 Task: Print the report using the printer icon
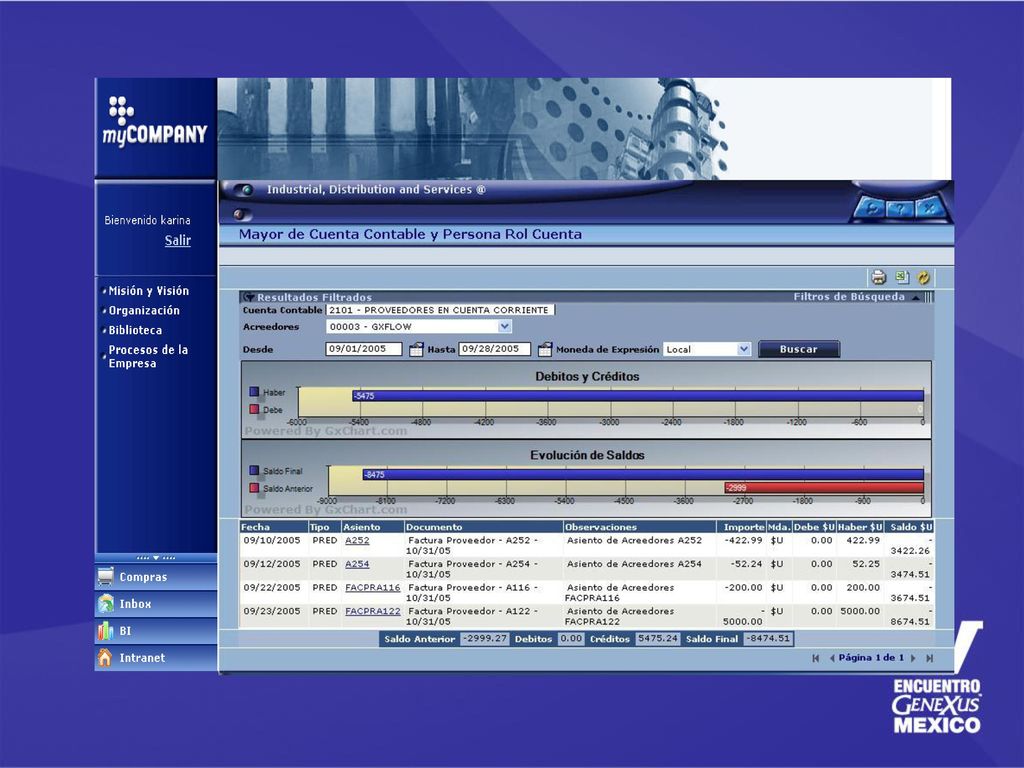(878, 278)
